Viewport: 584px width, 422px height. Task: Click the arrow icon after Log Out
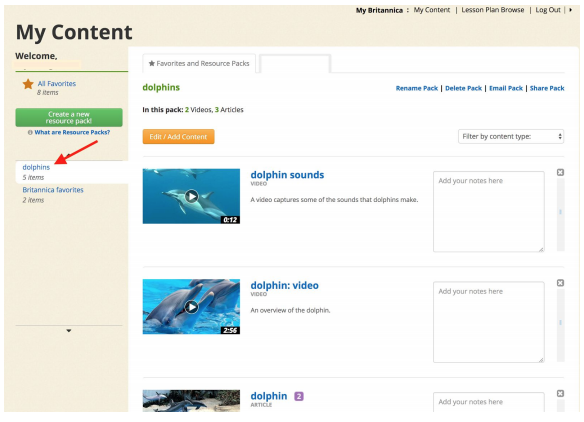pos(570,10)
